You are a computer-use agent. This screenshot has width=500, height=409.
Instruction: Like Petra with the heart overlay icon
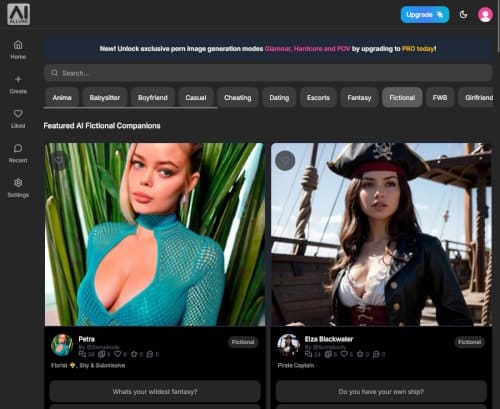click(x=59, y=161)
